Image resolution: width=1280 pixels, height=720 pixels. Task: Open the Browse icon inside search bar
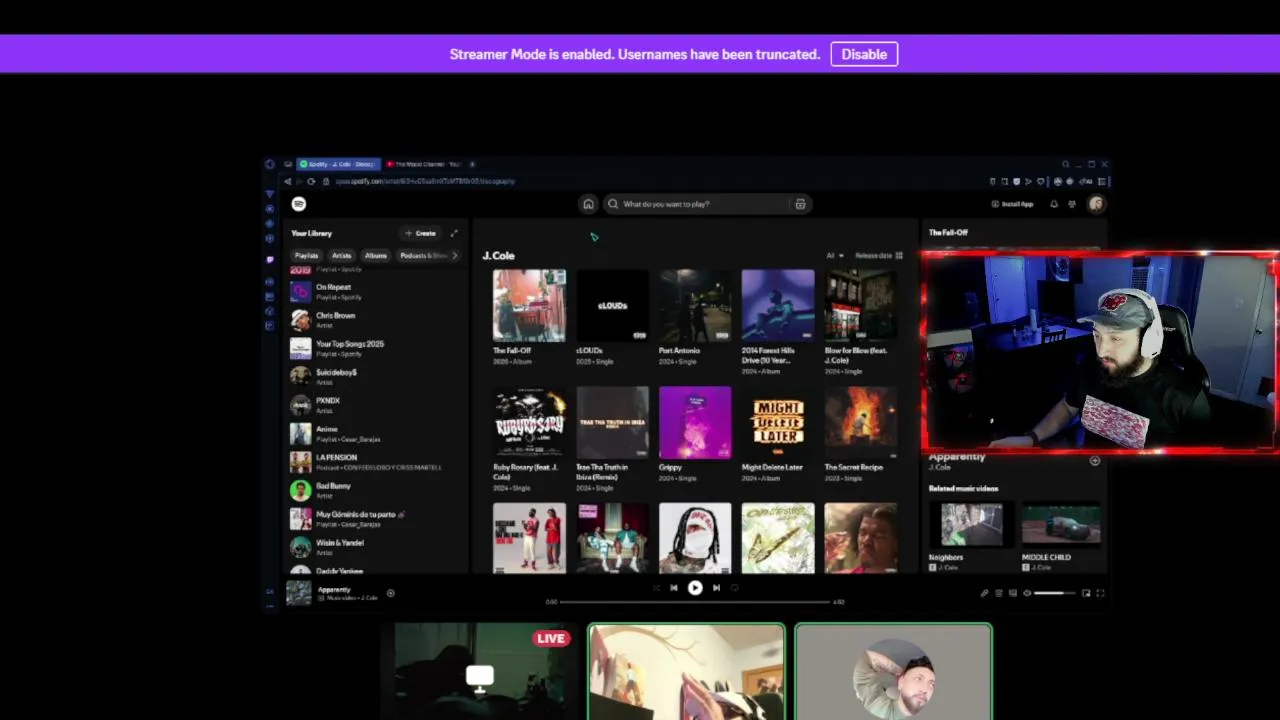[800, 204]
